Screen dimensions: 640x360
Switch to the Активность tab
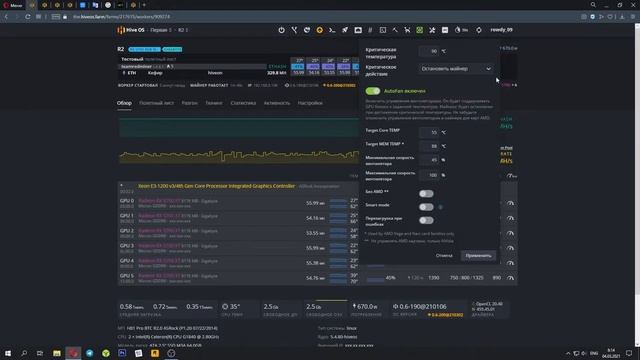tap(277, 103)
